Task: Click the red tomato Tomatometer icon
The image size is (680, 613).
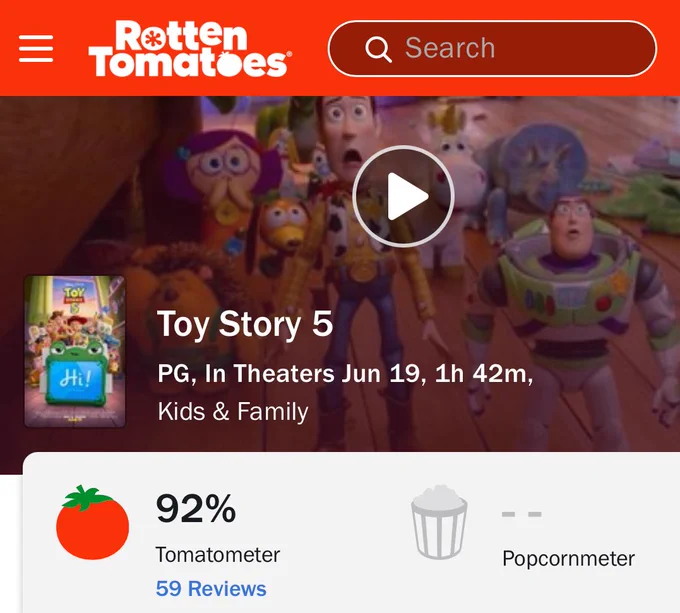Action: tap(92, 522)
